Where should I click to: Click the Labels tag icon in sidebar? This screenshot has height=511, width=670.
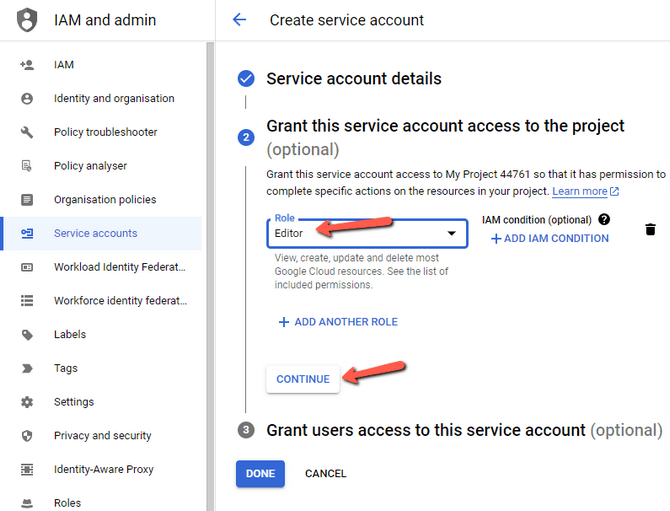[27, 335]
